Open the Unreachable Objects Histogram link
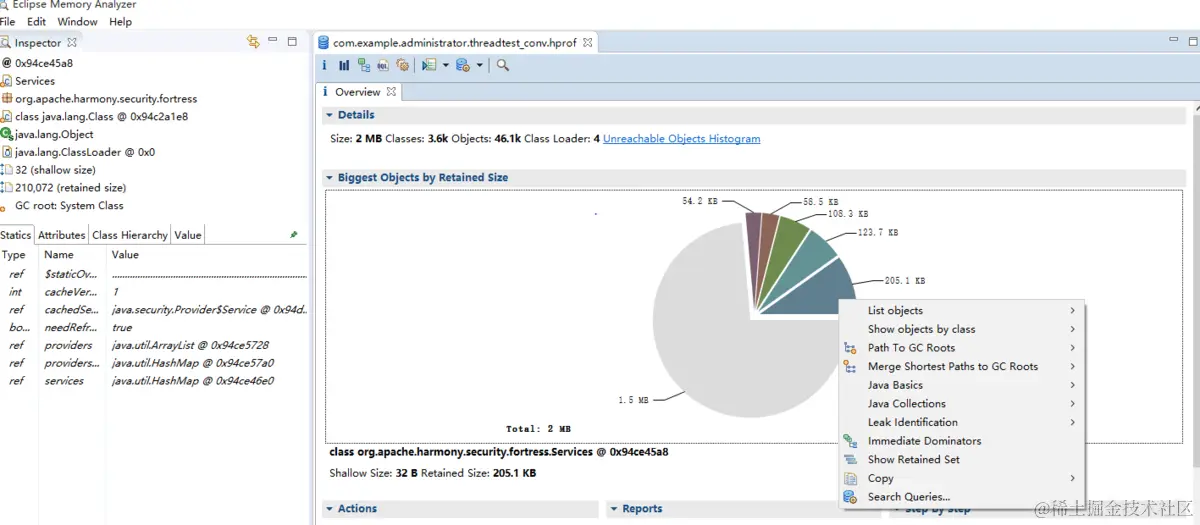This screenshot has height=525, width=1200. pos(681,139)
